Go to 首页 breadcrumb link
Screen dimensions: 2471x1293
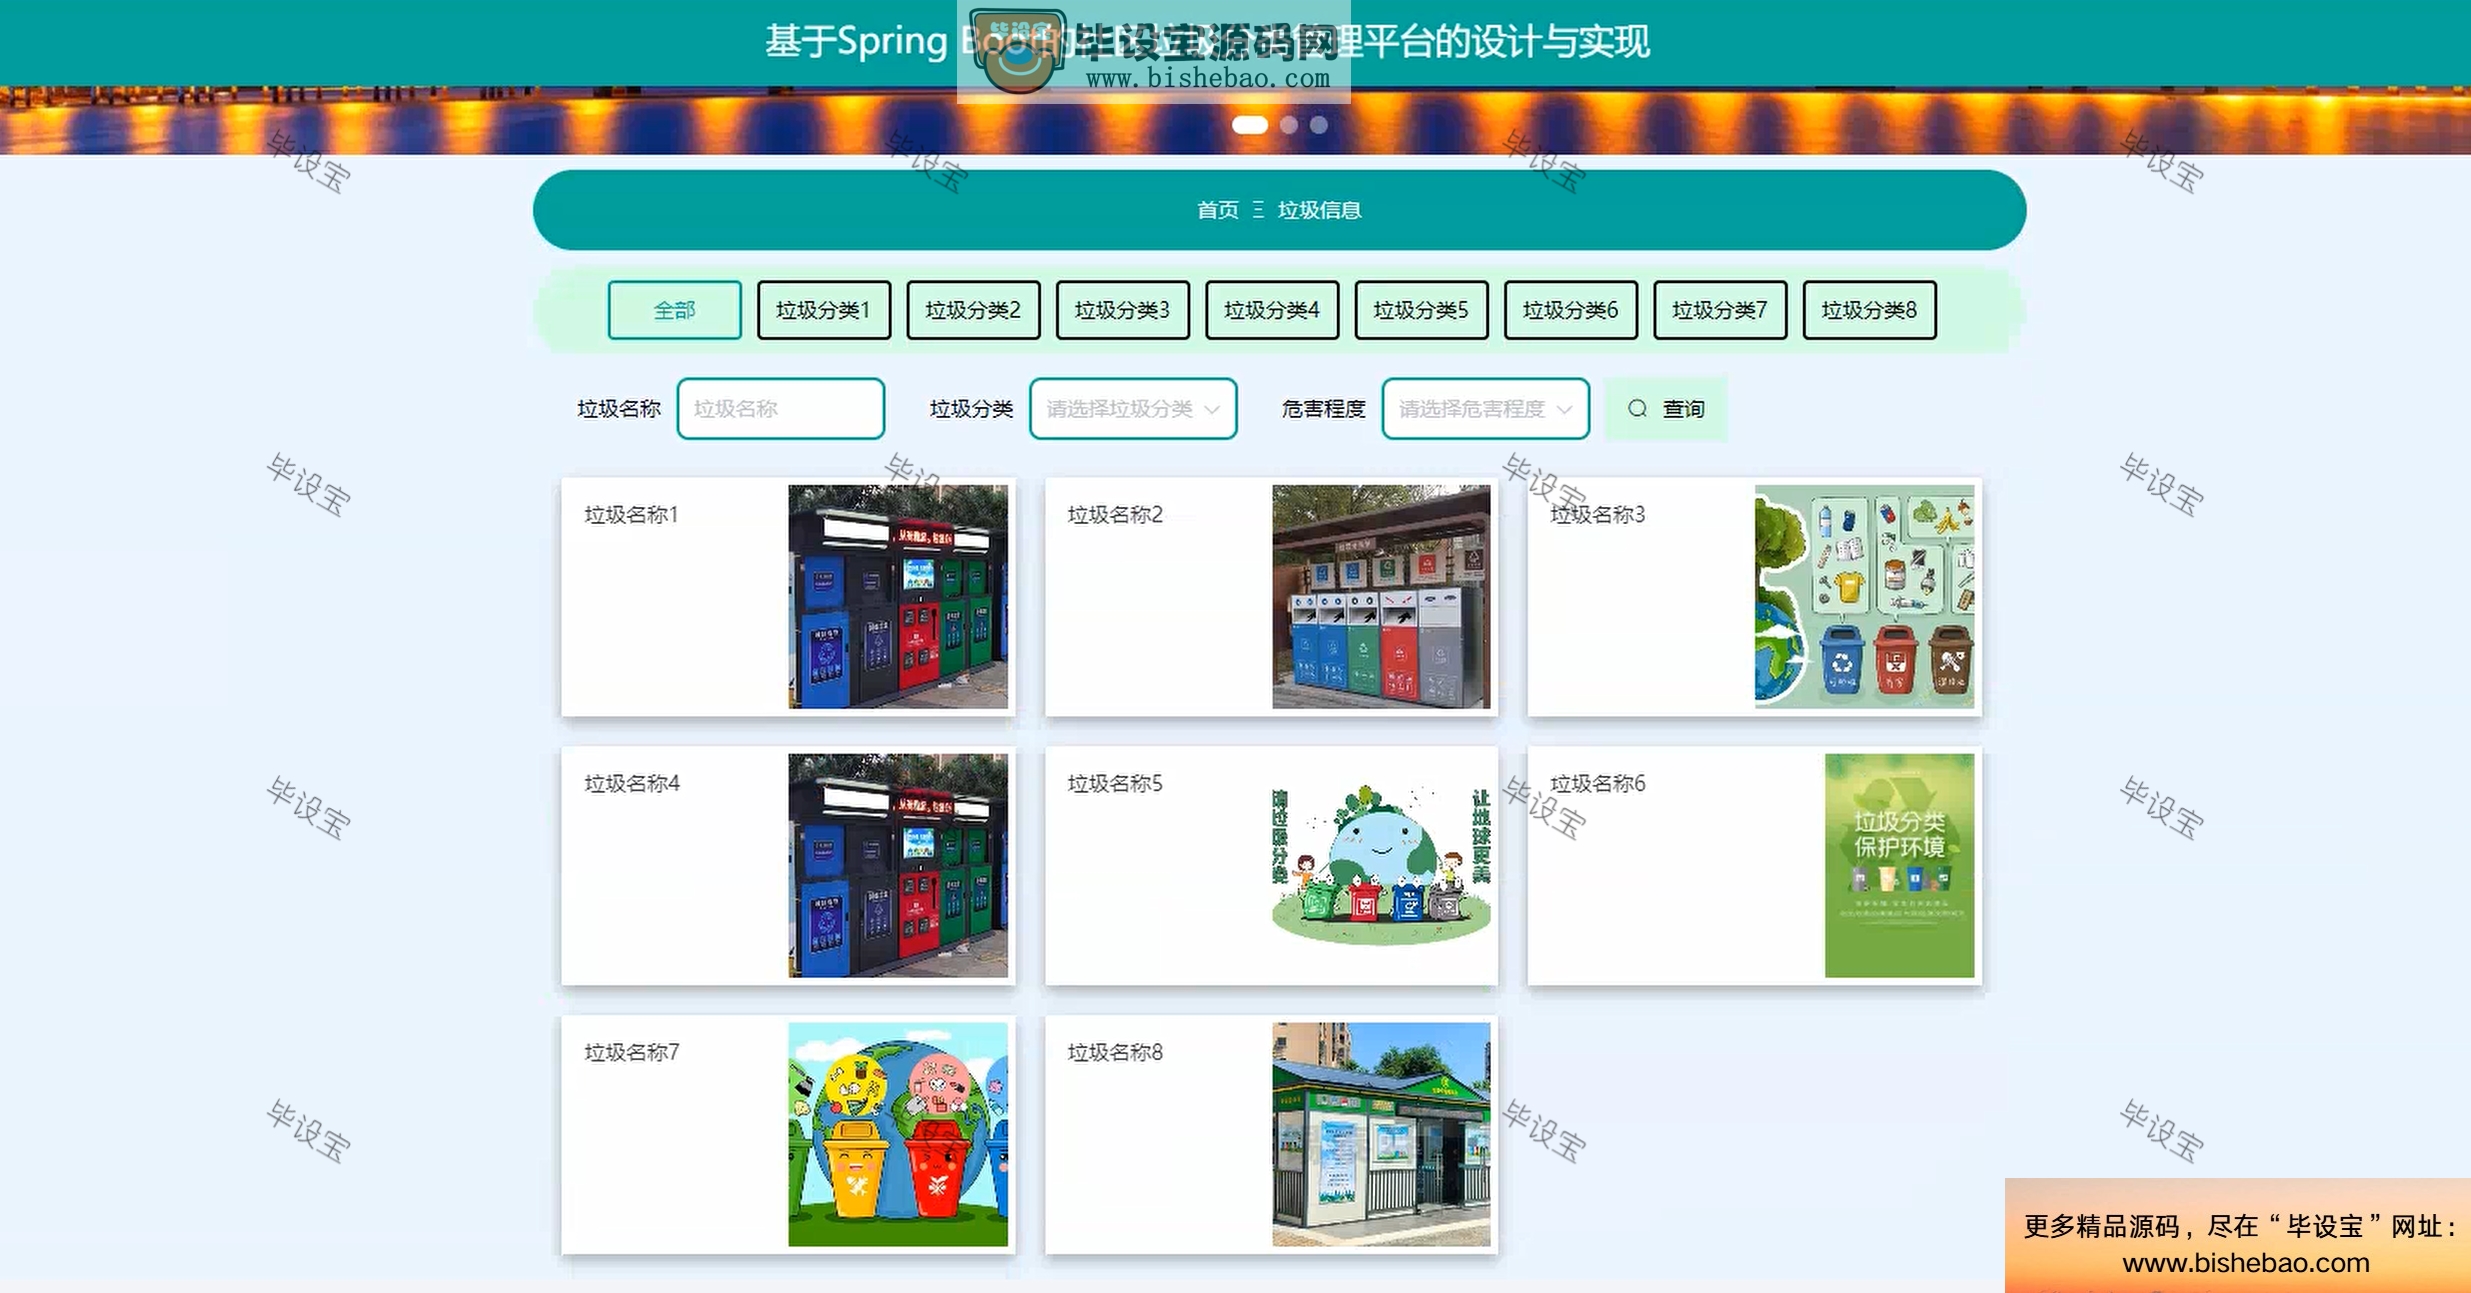point(1217,210)
